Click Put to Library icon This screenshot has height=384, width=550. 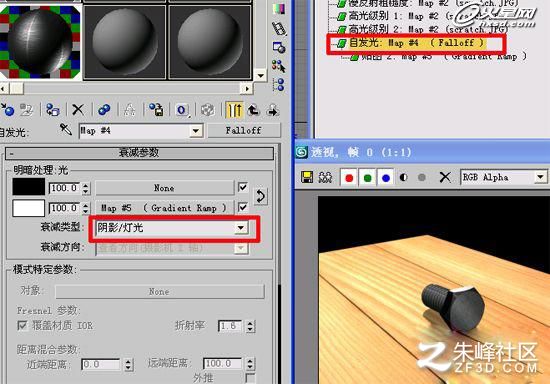[156, 110]
